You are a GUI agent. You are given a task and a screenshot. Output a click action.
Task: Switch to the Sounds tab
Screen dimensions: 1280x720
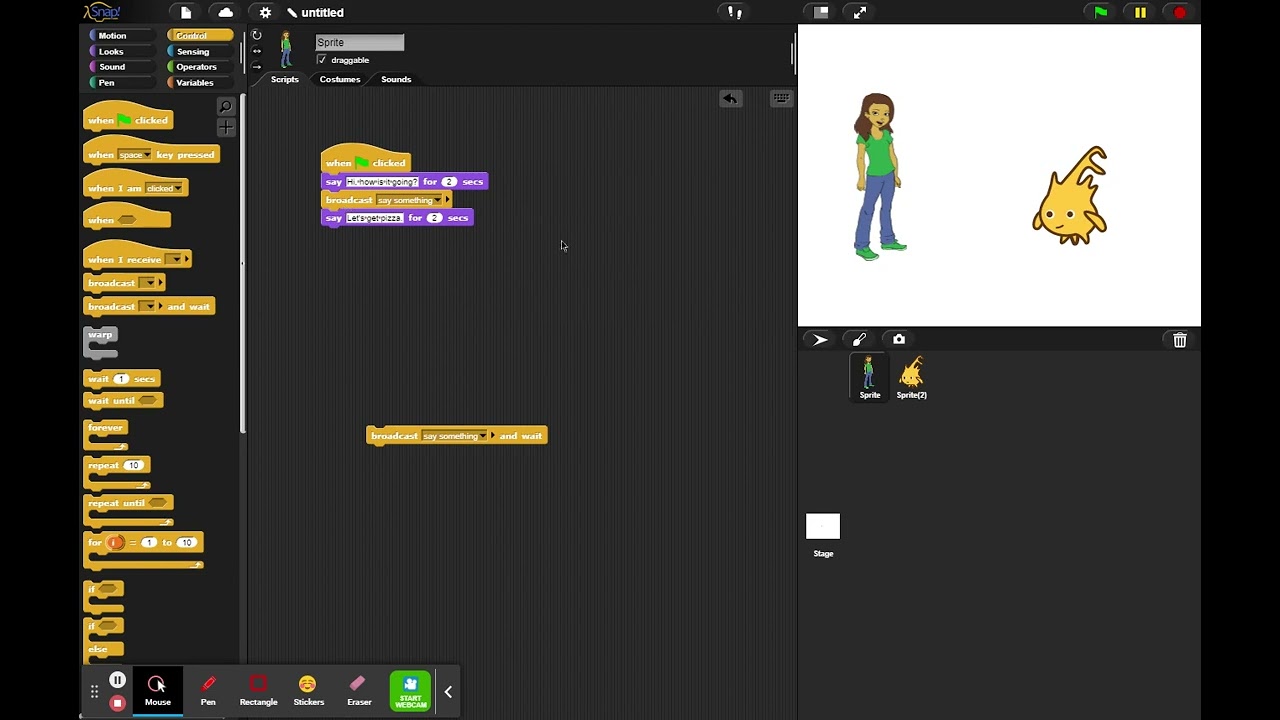coord(396,79)
